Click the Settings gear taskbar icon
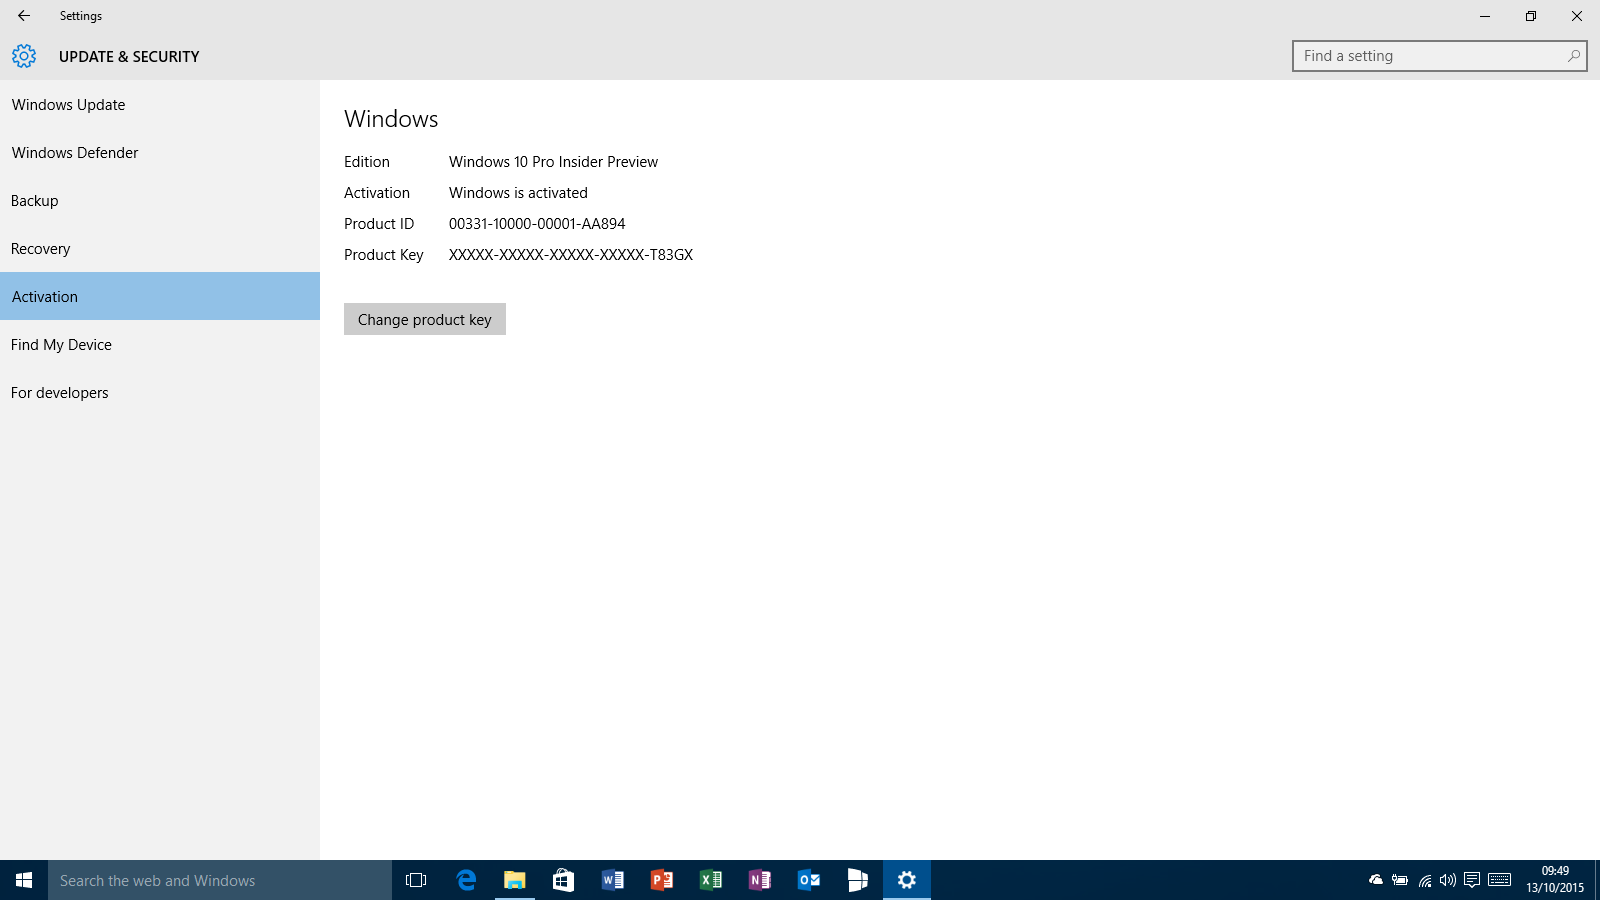This screenshot has width=1600, height=900. 907,880
